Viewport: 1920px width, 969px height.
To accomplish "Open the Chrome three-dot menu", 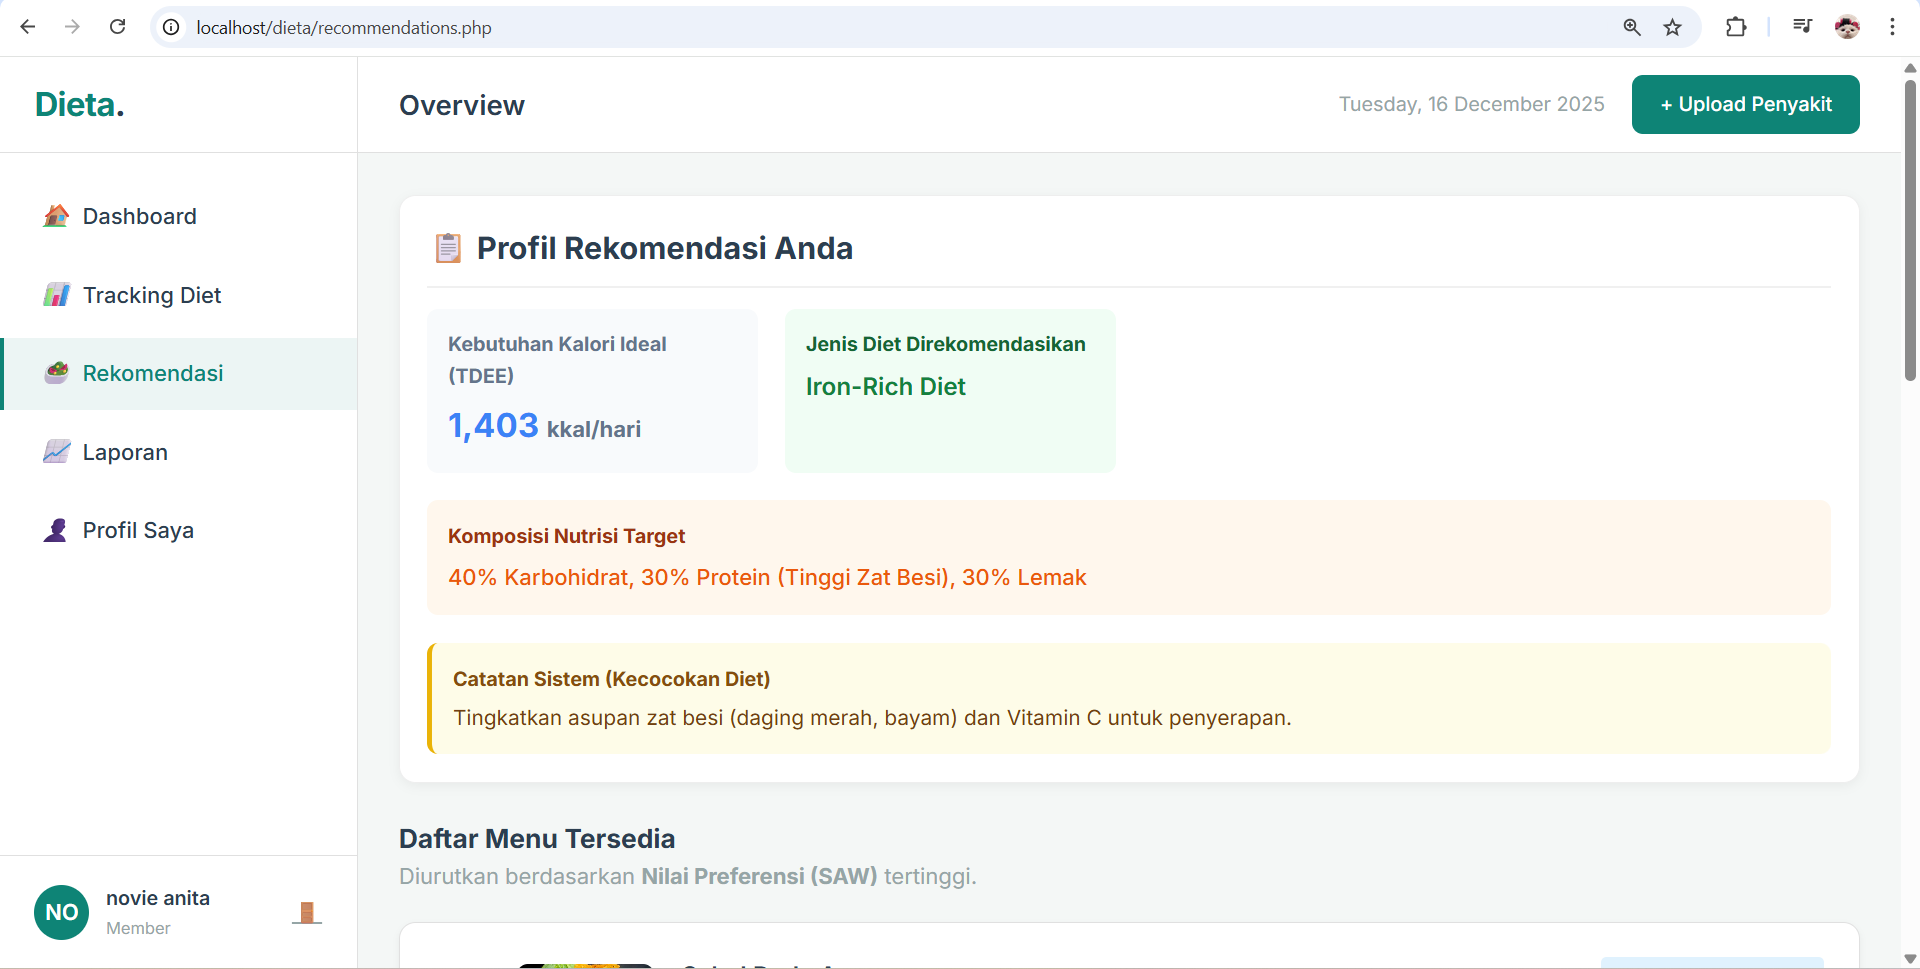I will coord(1893,27).
